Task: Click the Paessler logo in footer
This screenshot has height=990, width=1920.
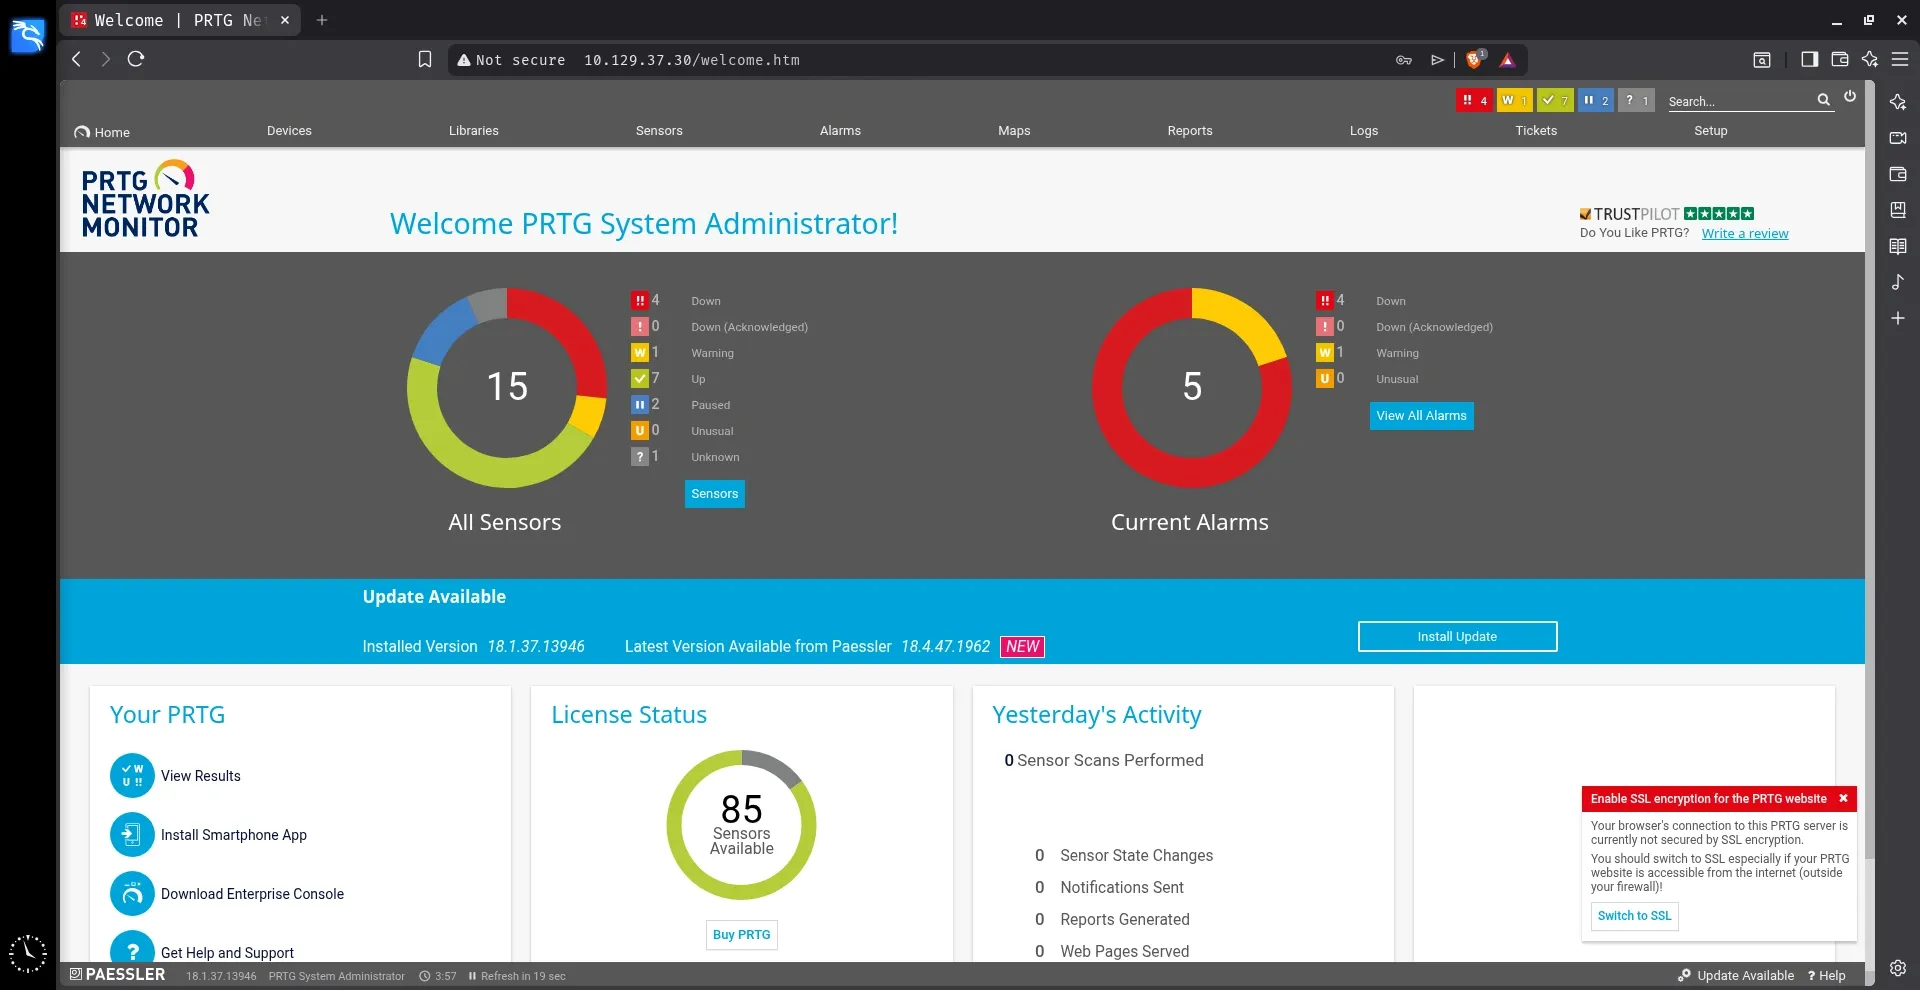Action: (117, 975)
